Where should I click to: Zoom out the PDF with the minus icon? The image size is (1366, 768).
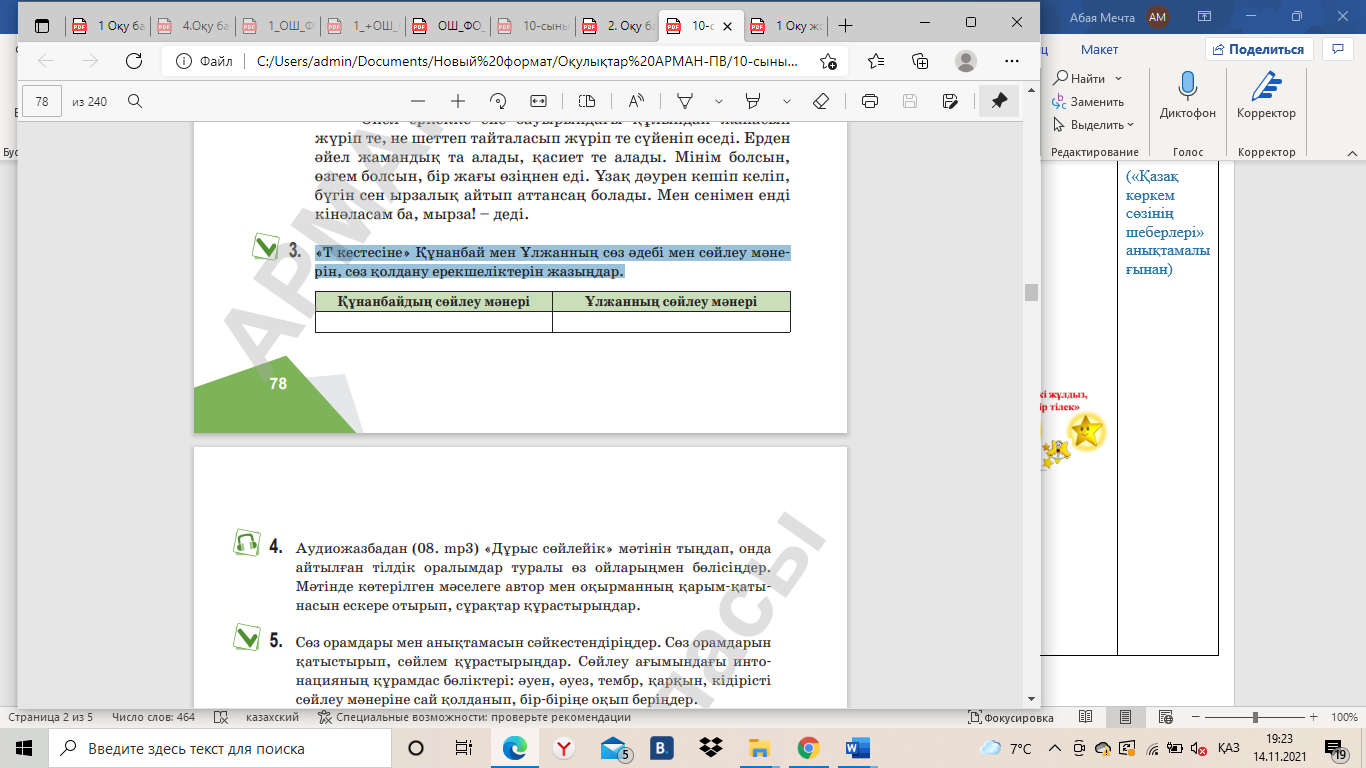tap(418, 101)
